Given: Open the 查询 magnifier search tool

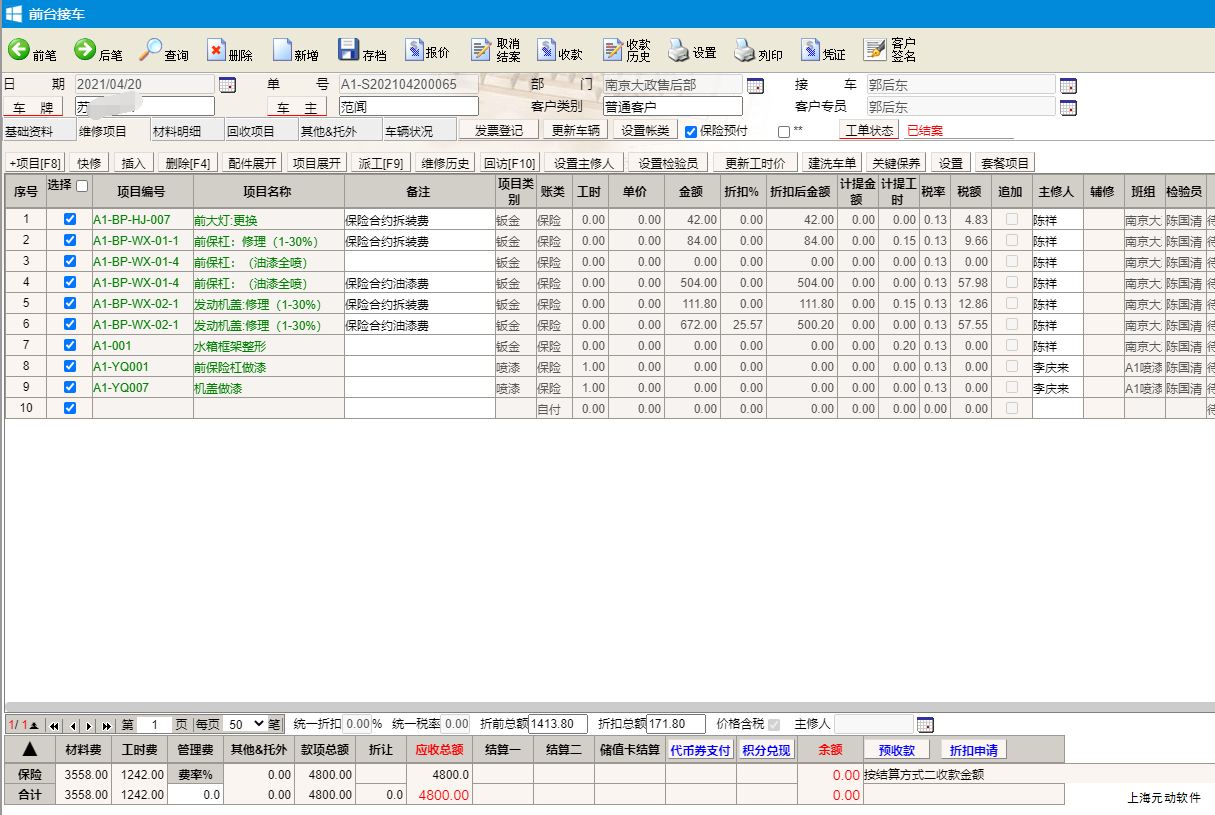Looking at the screenshot, I should pos(151,51).
